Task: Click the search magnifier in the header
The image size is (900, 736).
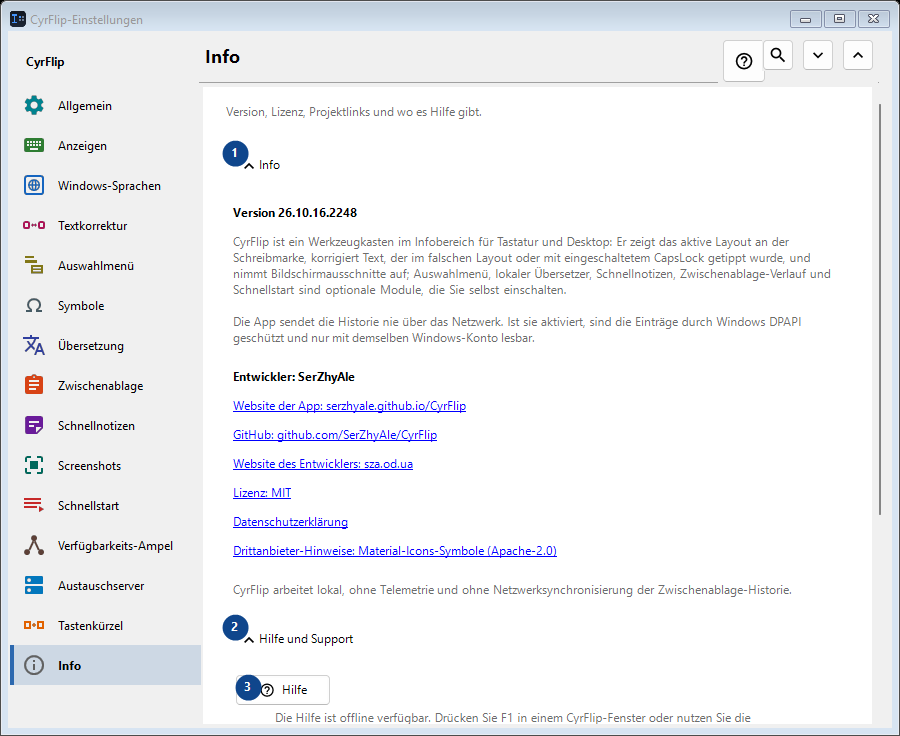Action: coord(778,55)
